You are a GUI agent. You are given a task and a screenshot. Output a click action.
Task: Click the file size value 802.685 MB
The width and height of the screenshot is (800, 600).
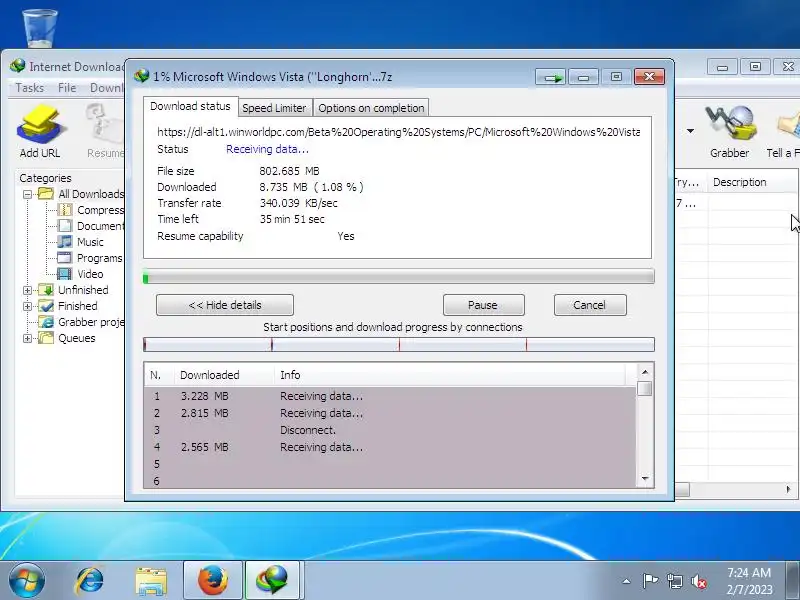[289, 171]
